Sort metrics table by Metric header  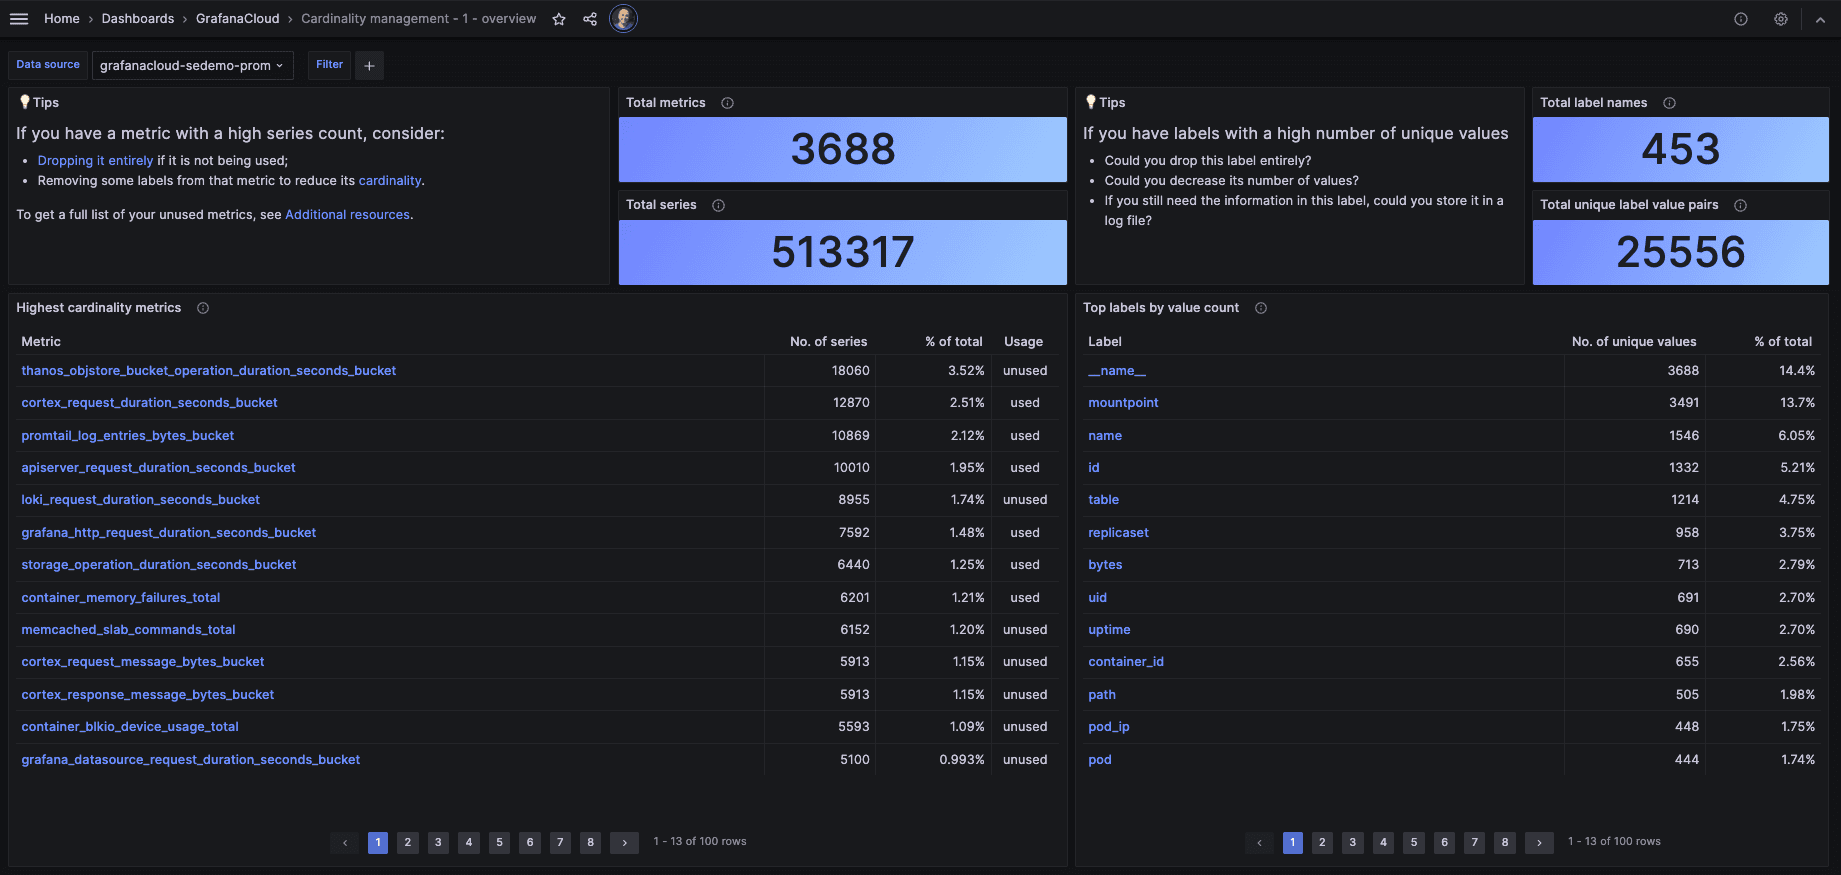click(41, 342)
